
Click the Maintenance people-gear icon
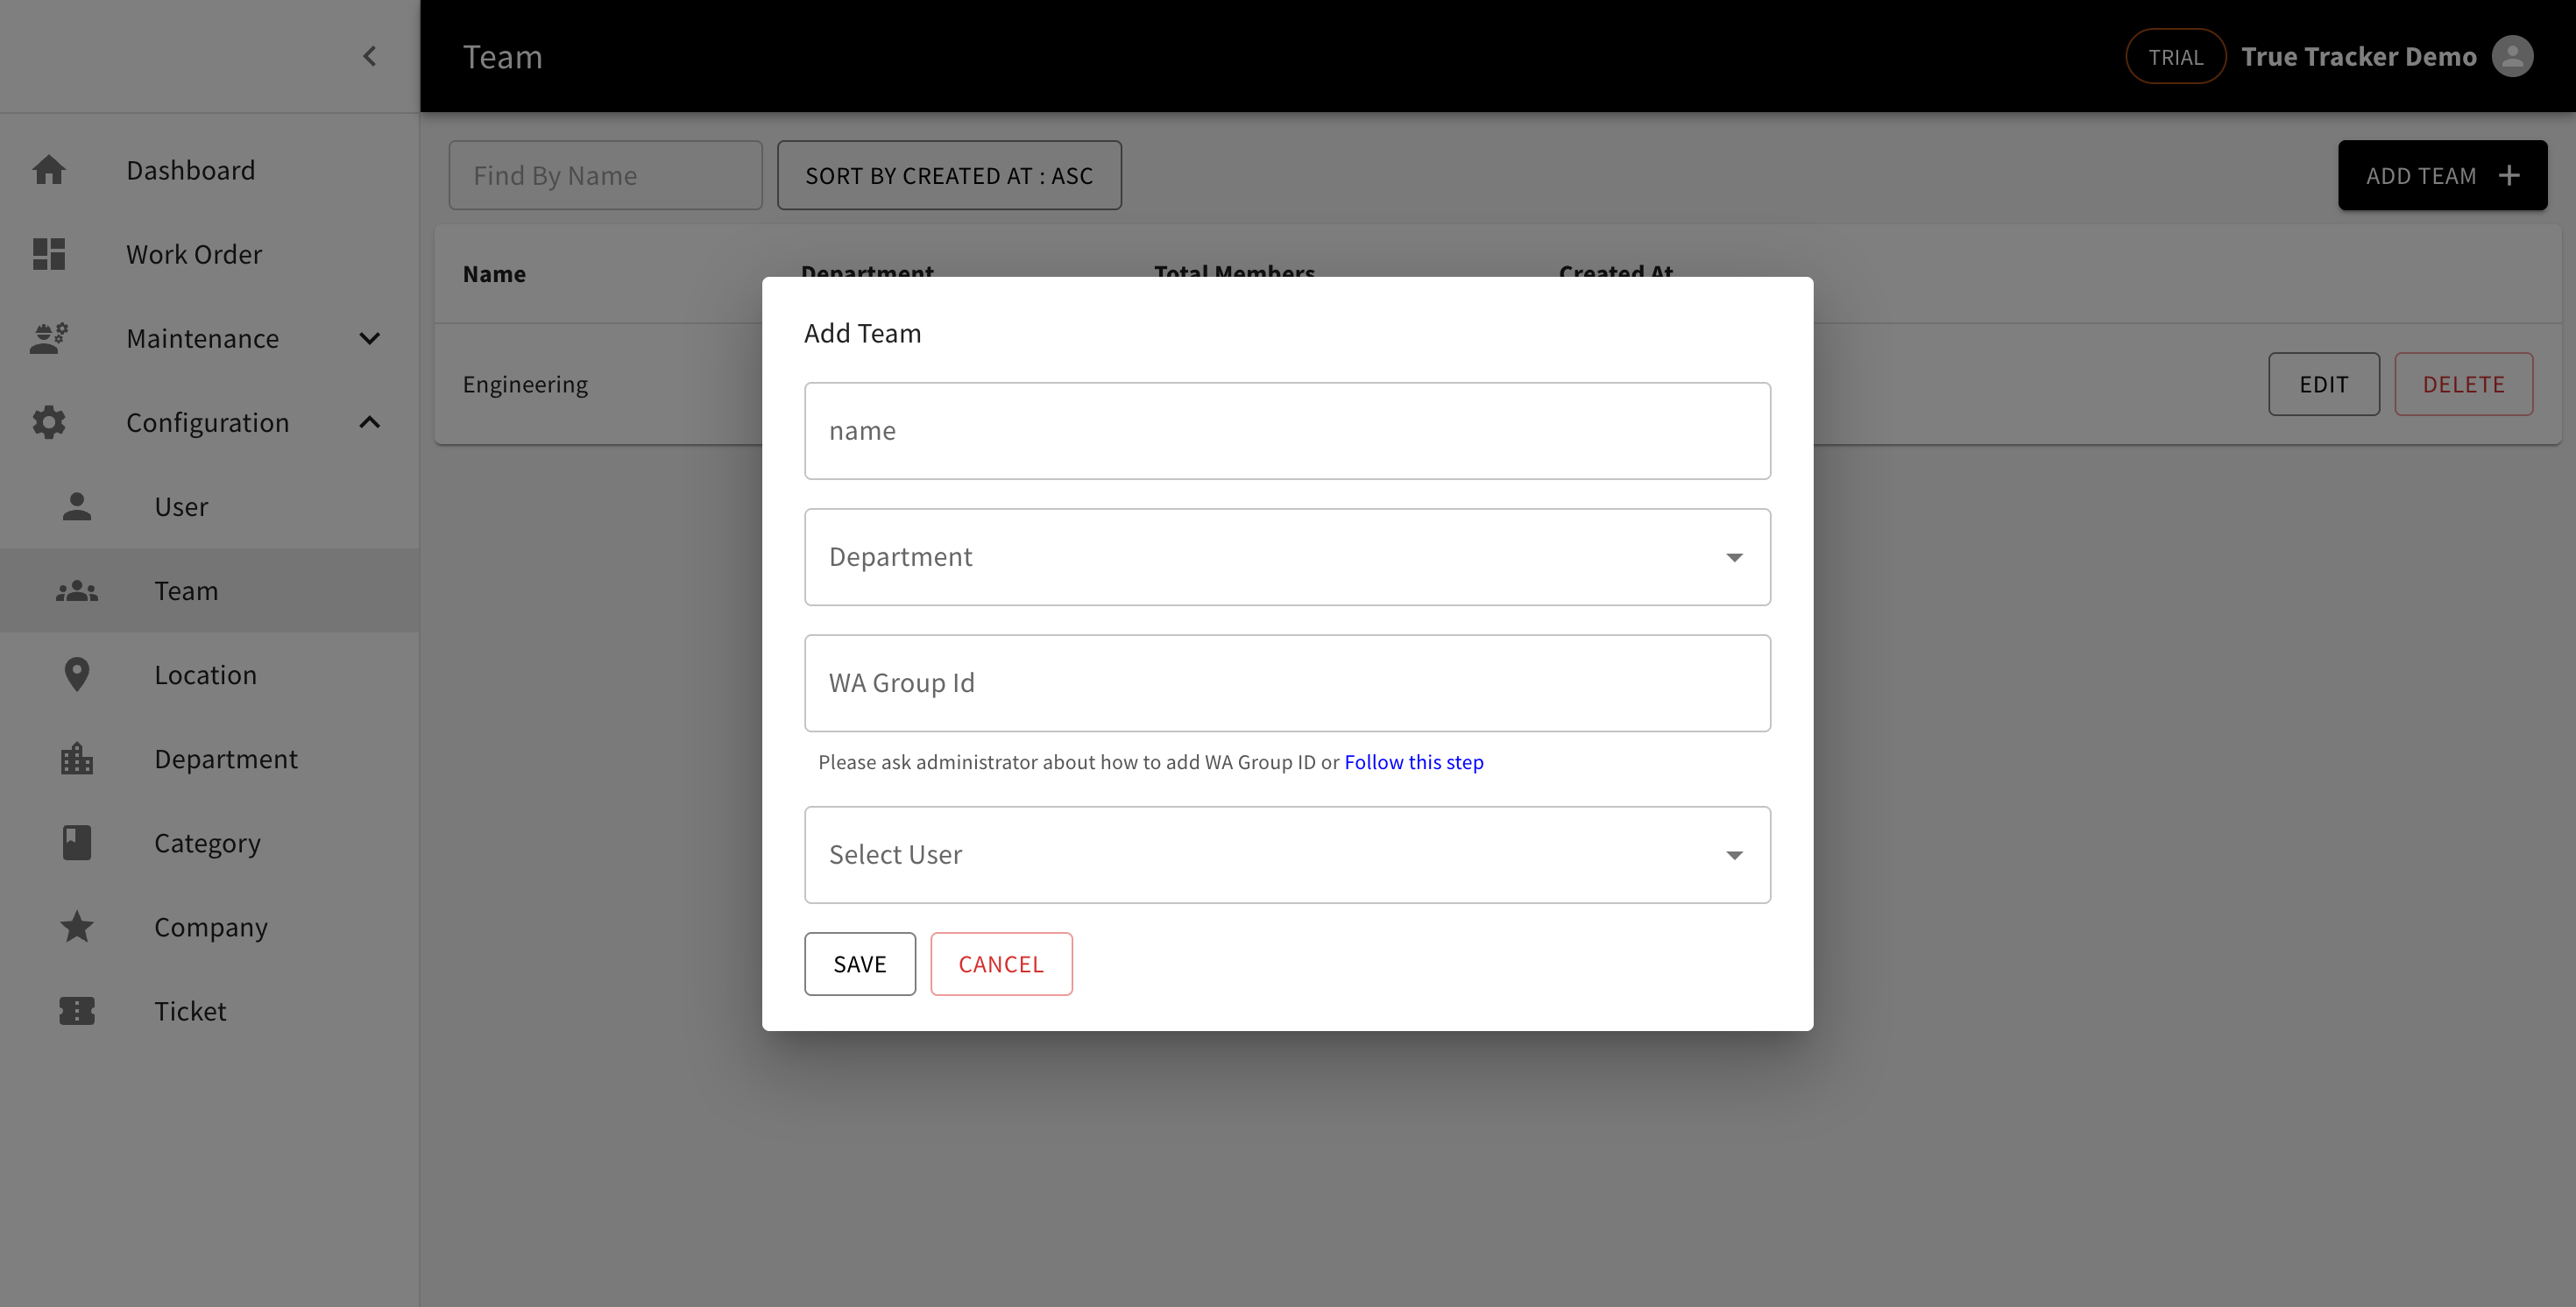click(49, 338)
